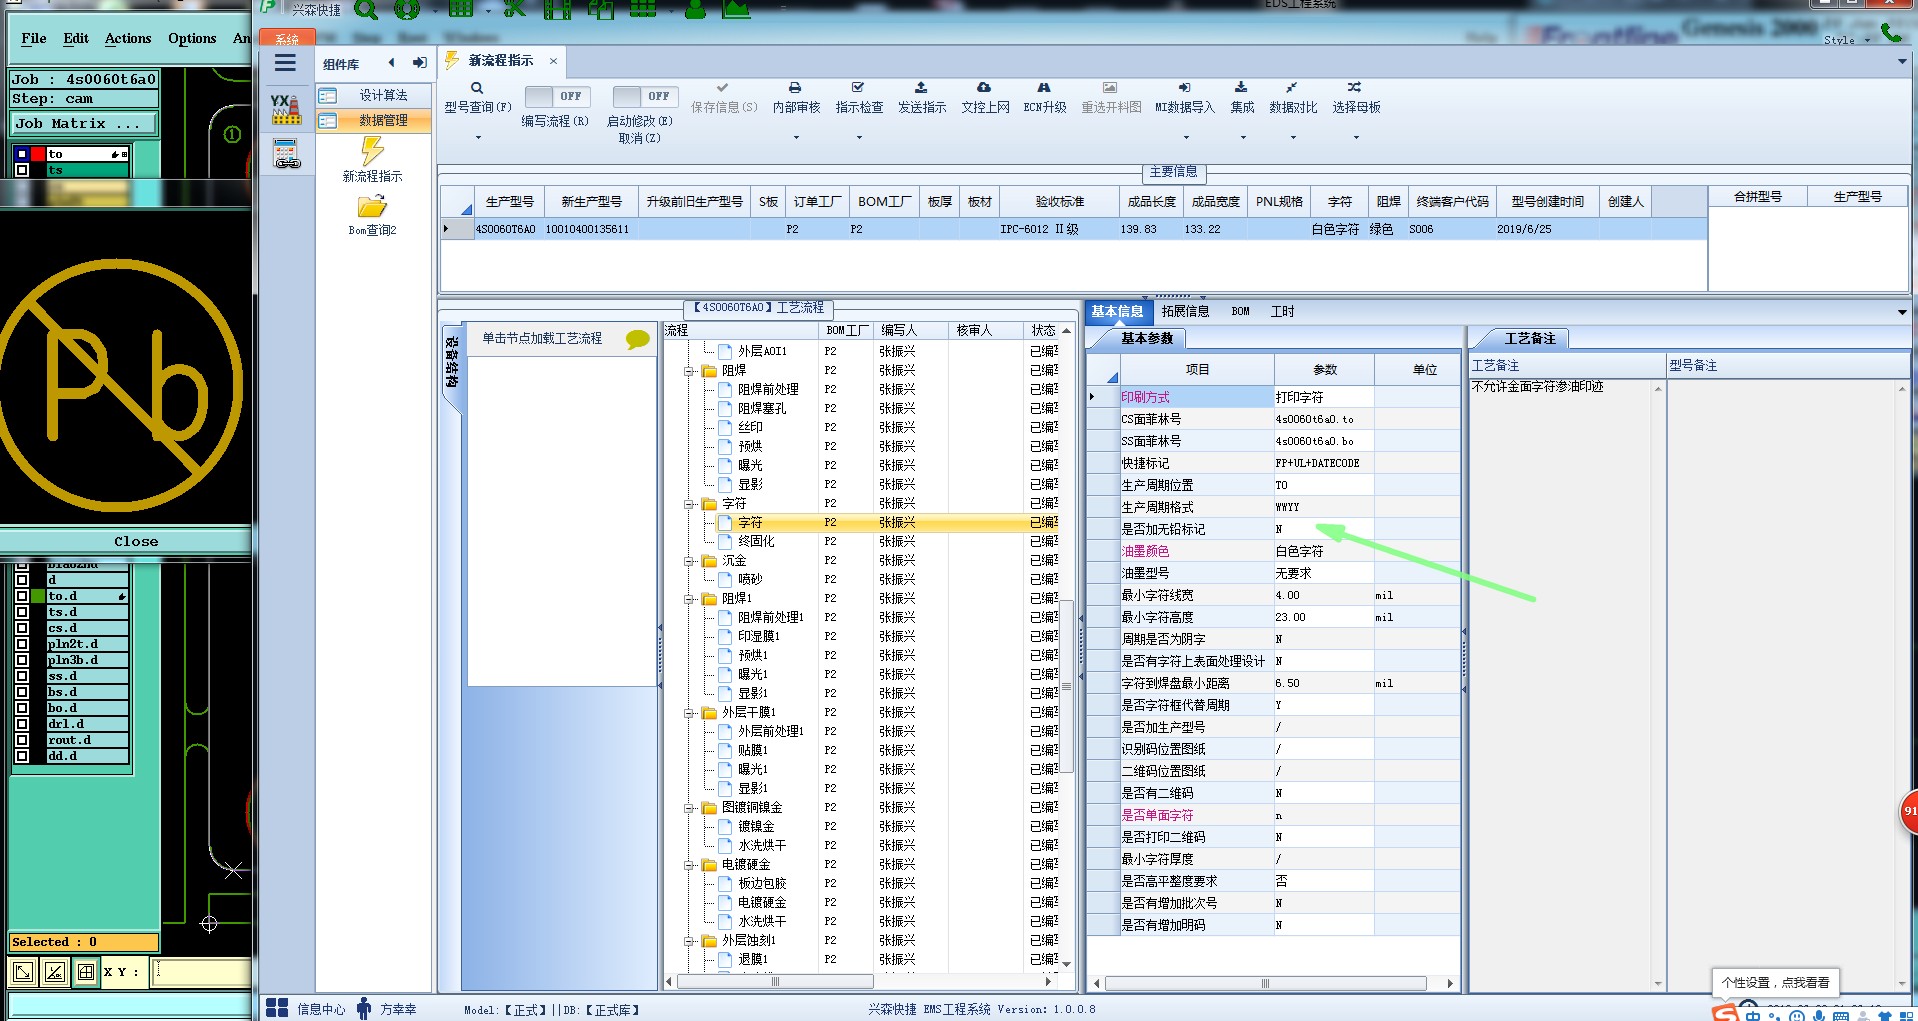
Task: Switch to the 拓展信息 tab
Action: [1185, 311]
